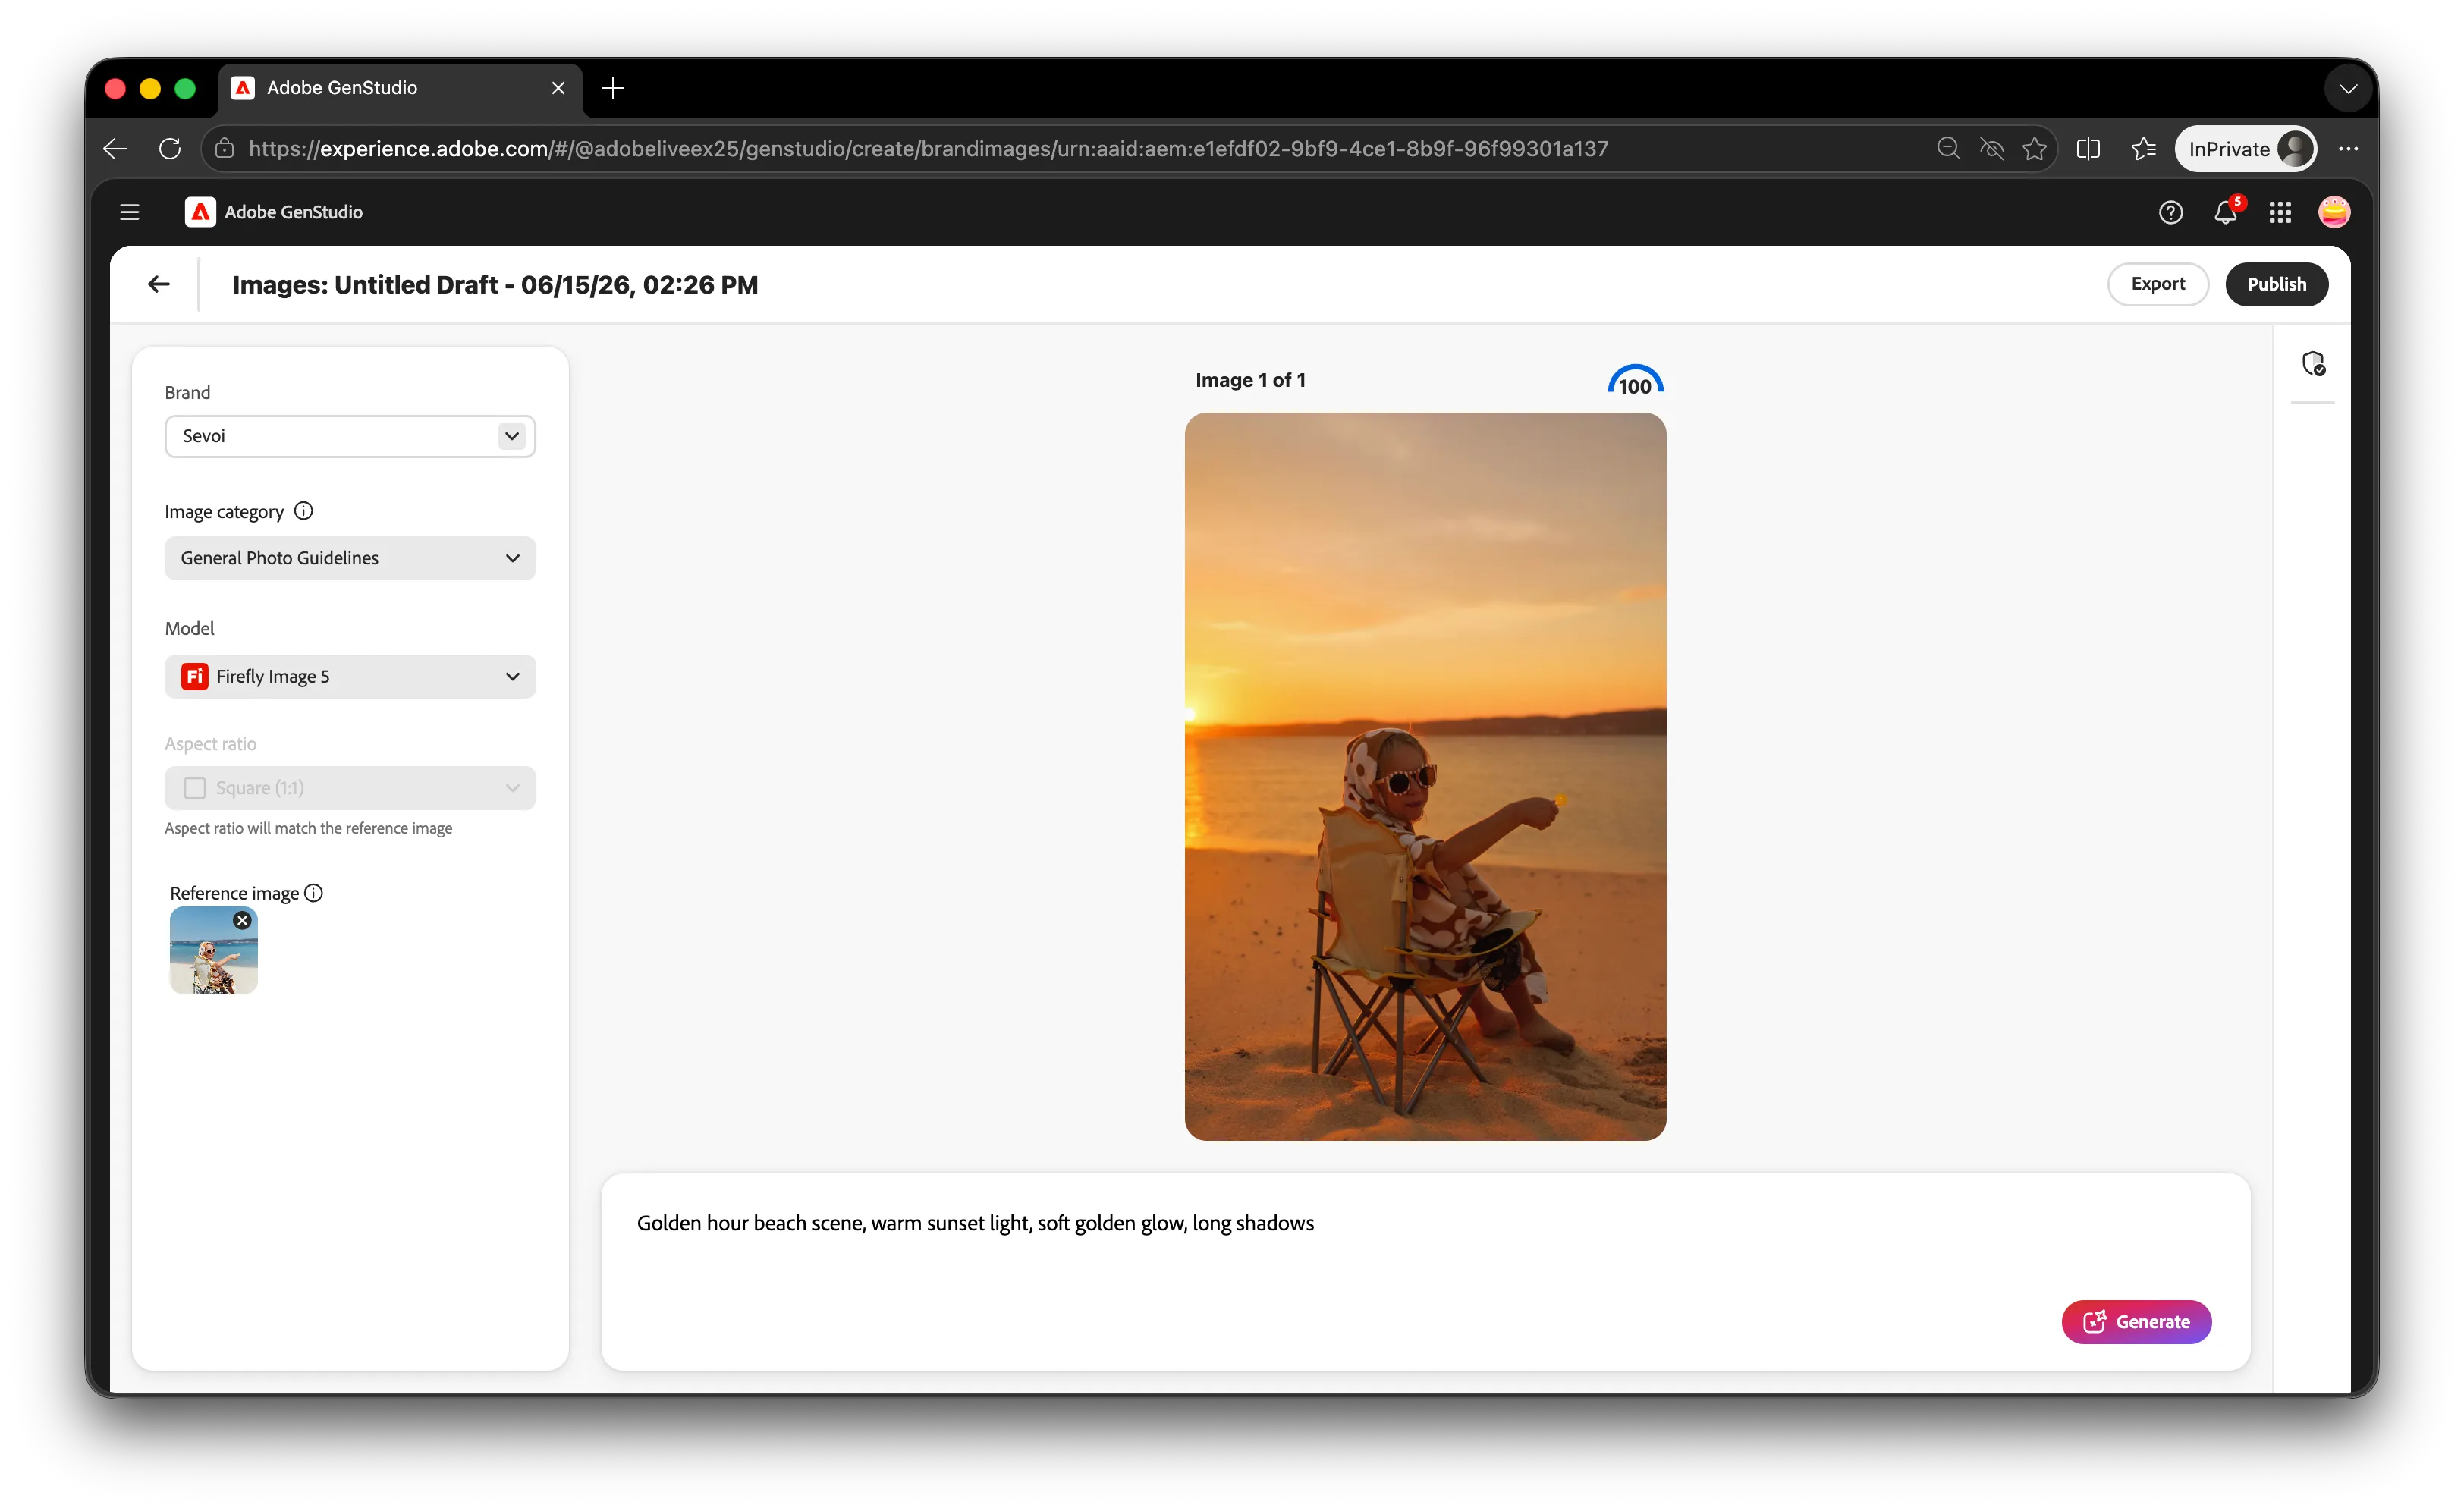Click the browser back arrow
This screenshot has height=1511, width=2464.
pos(115,149)
